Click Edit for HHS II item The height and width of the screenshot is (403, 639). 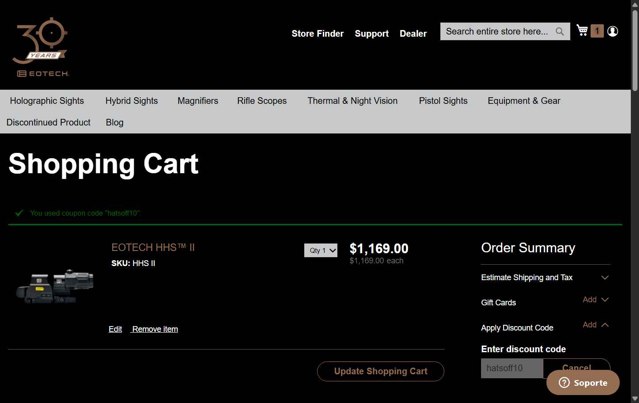[x=115, y=329]
